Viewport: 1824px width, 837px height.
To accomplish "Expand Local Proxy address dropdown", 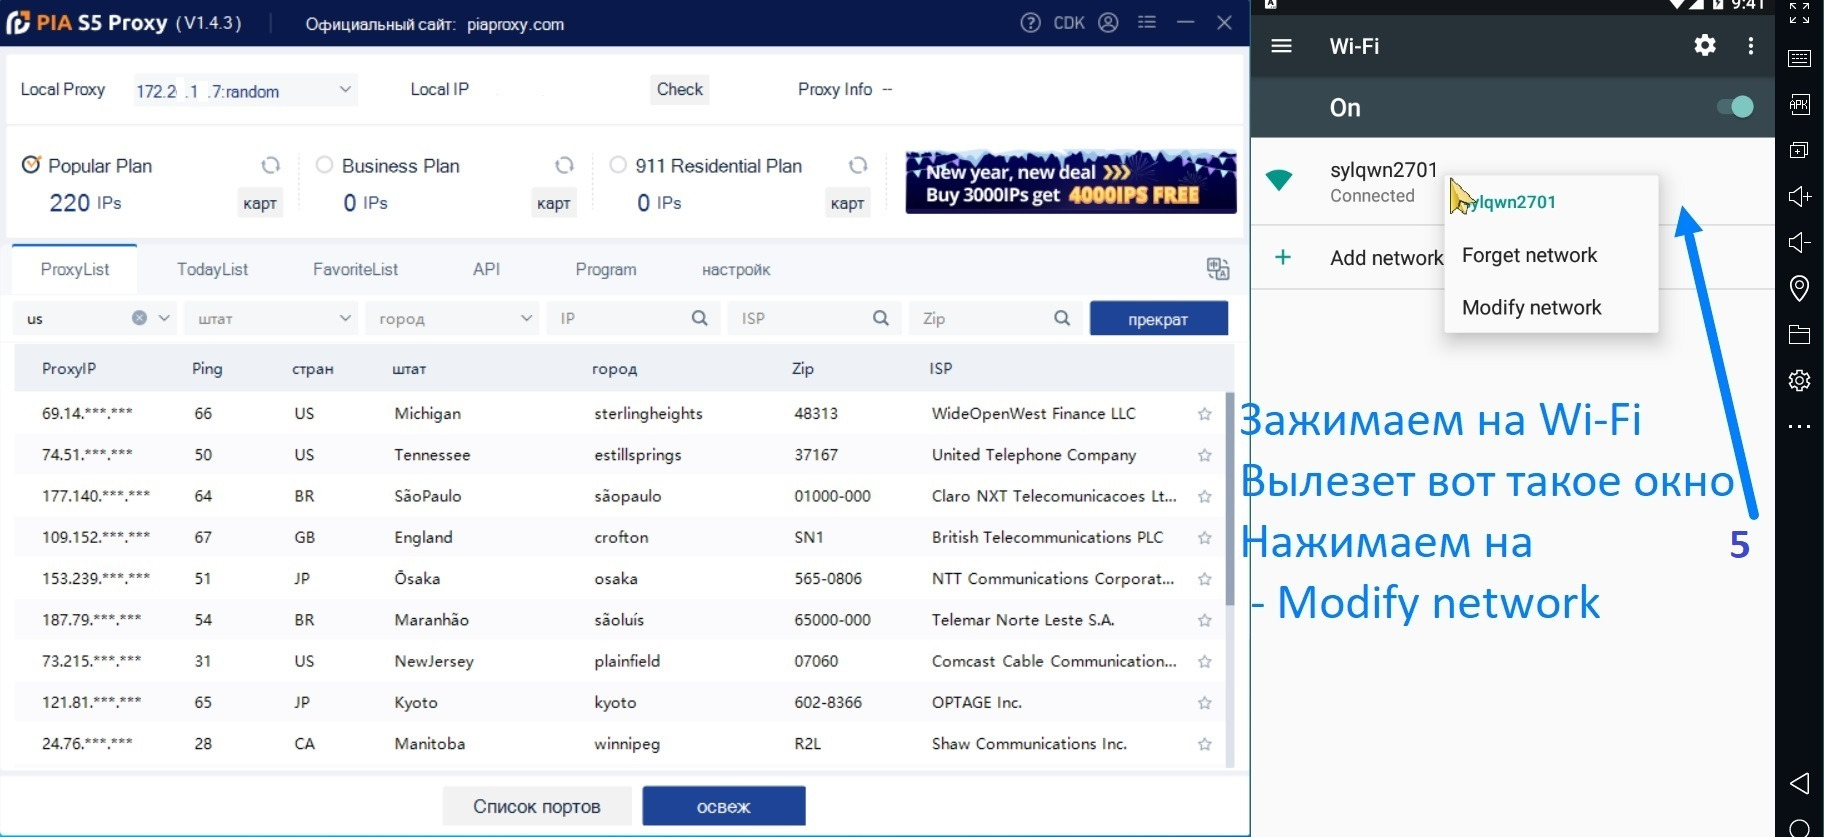I will pyautogui.click(x=344, y=89).
